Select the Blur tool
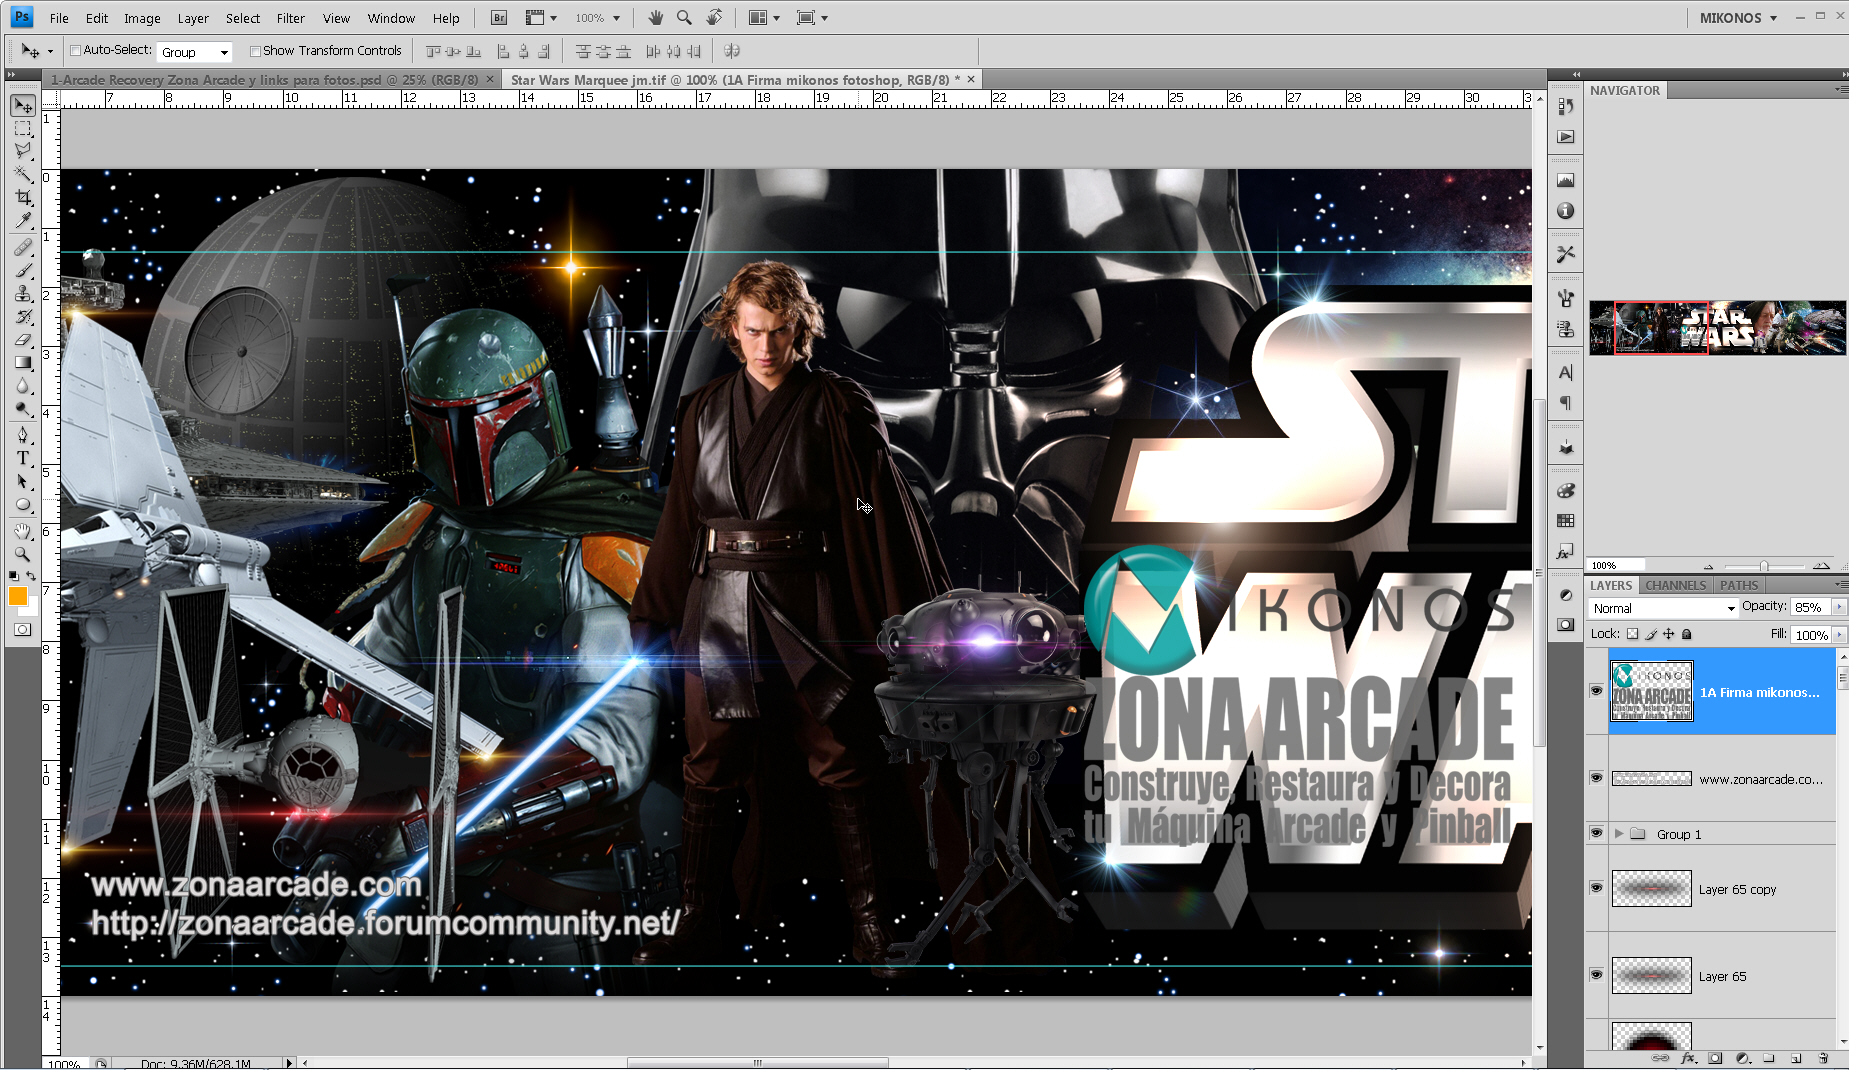Image resolution: width=1858 pixels, height=1076 pixels. coord(23,386)
